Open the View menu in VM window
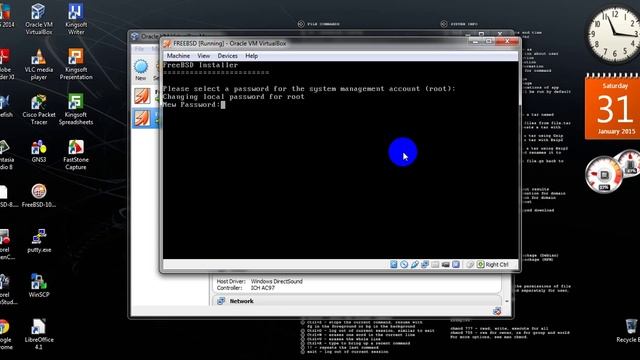Image resolution: width=640 pixels, height=360 pixels. [204, 56]
